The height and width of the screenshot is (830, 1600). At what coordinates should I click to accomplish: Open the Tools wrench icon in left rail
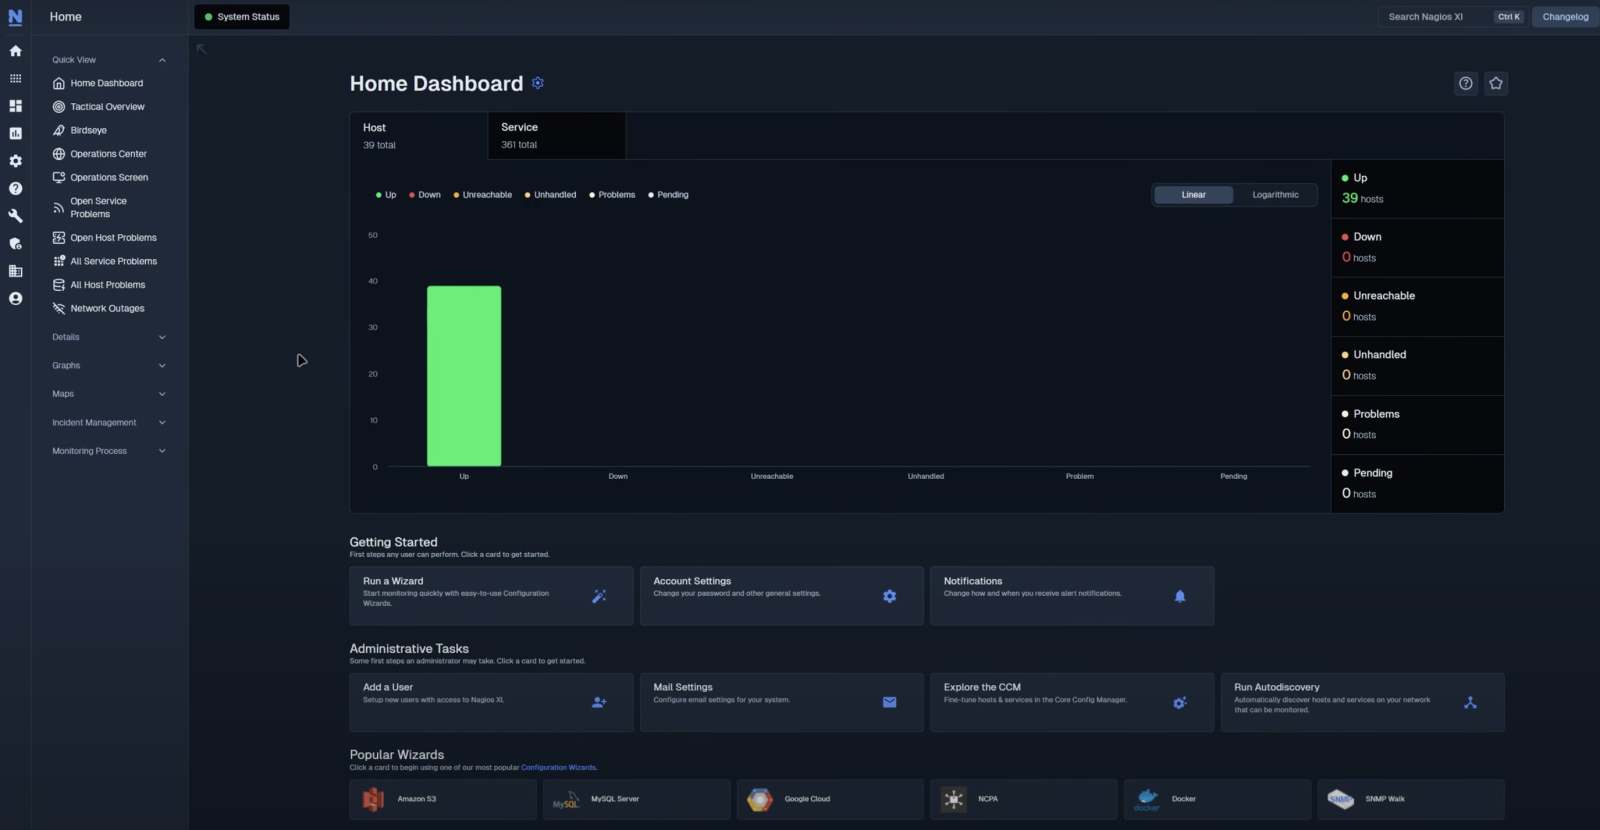point(15,216)
